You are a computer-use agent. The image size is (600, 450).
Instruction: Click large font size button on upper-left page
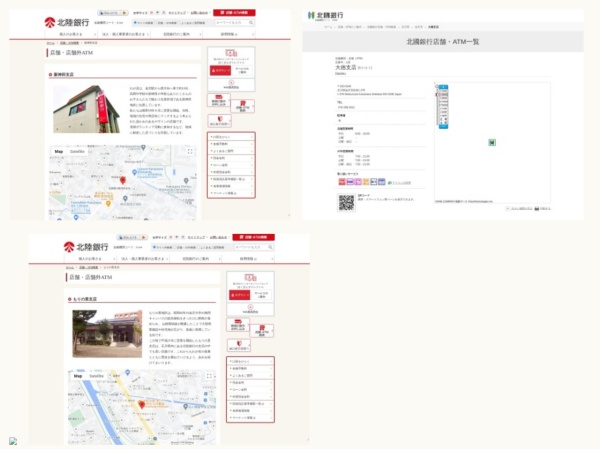tap(164, 13)
